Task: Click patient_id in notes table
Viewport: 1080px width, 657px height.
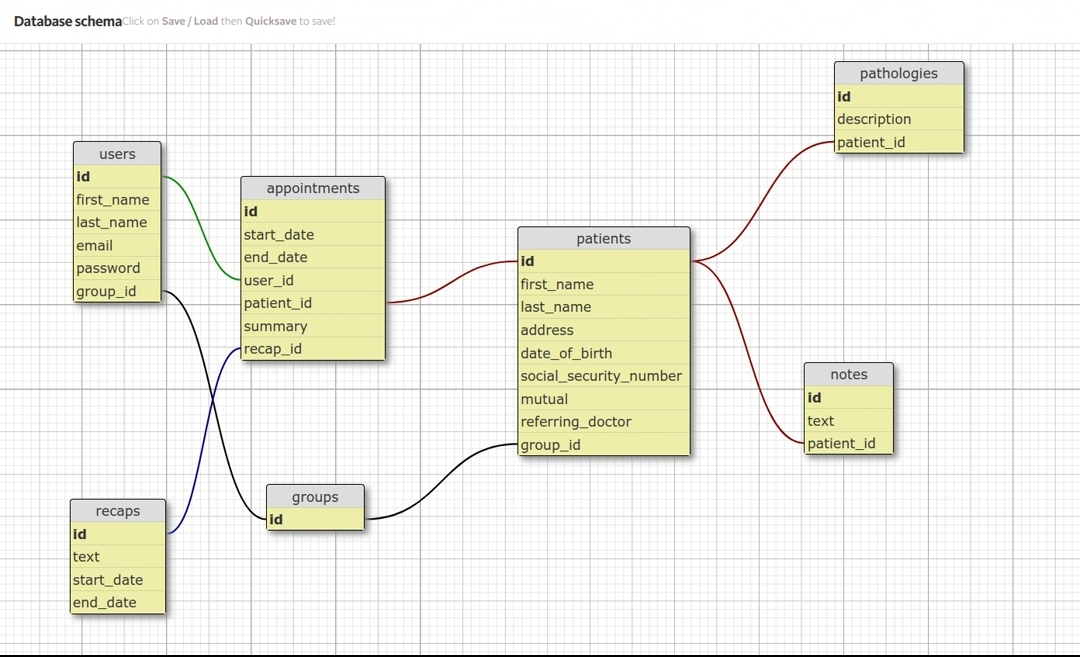Action: 849,444
